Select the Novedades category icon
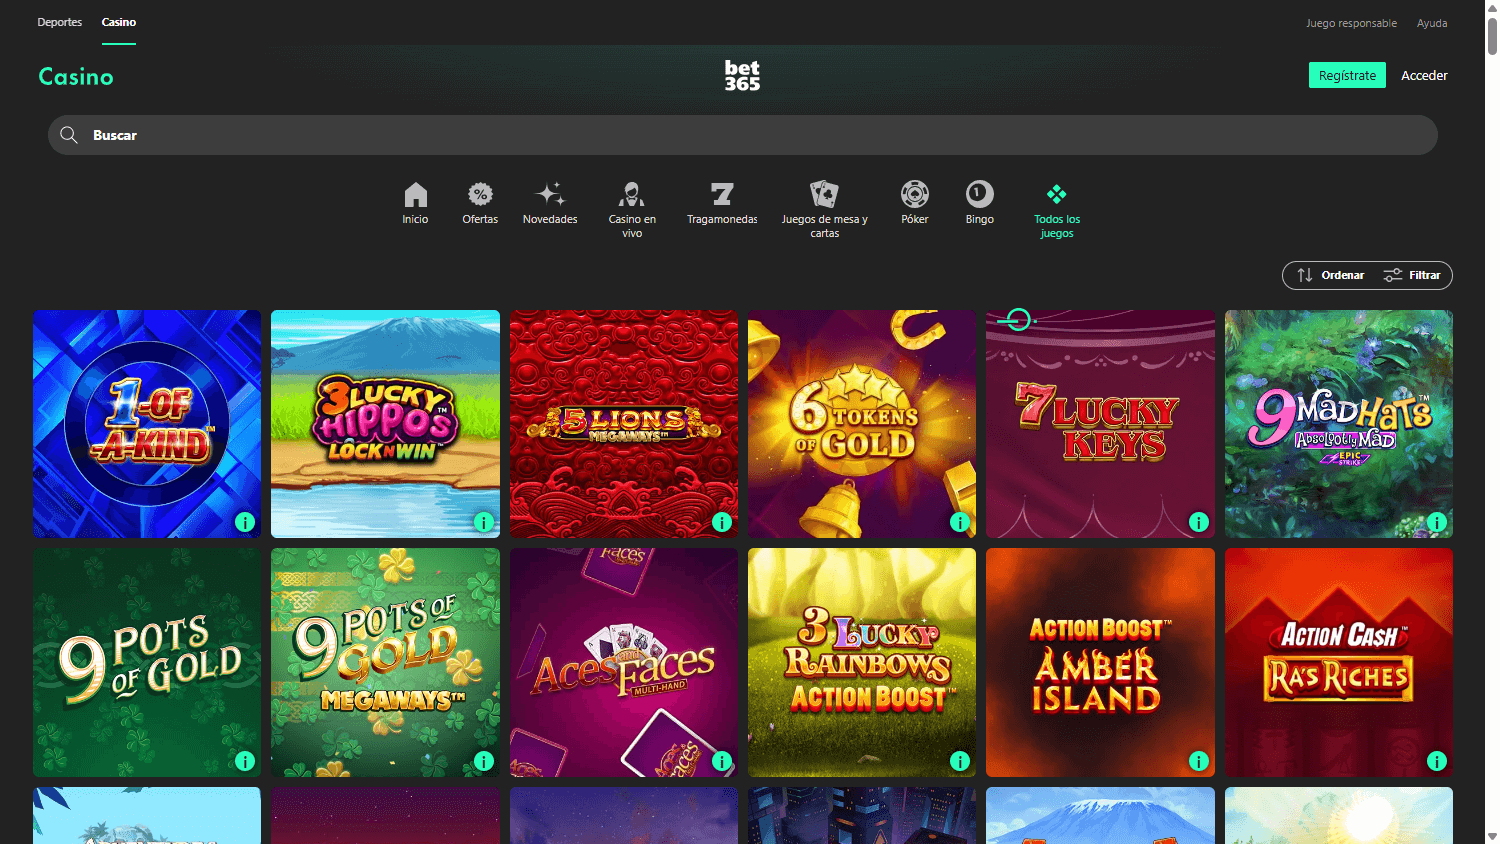 550,194
